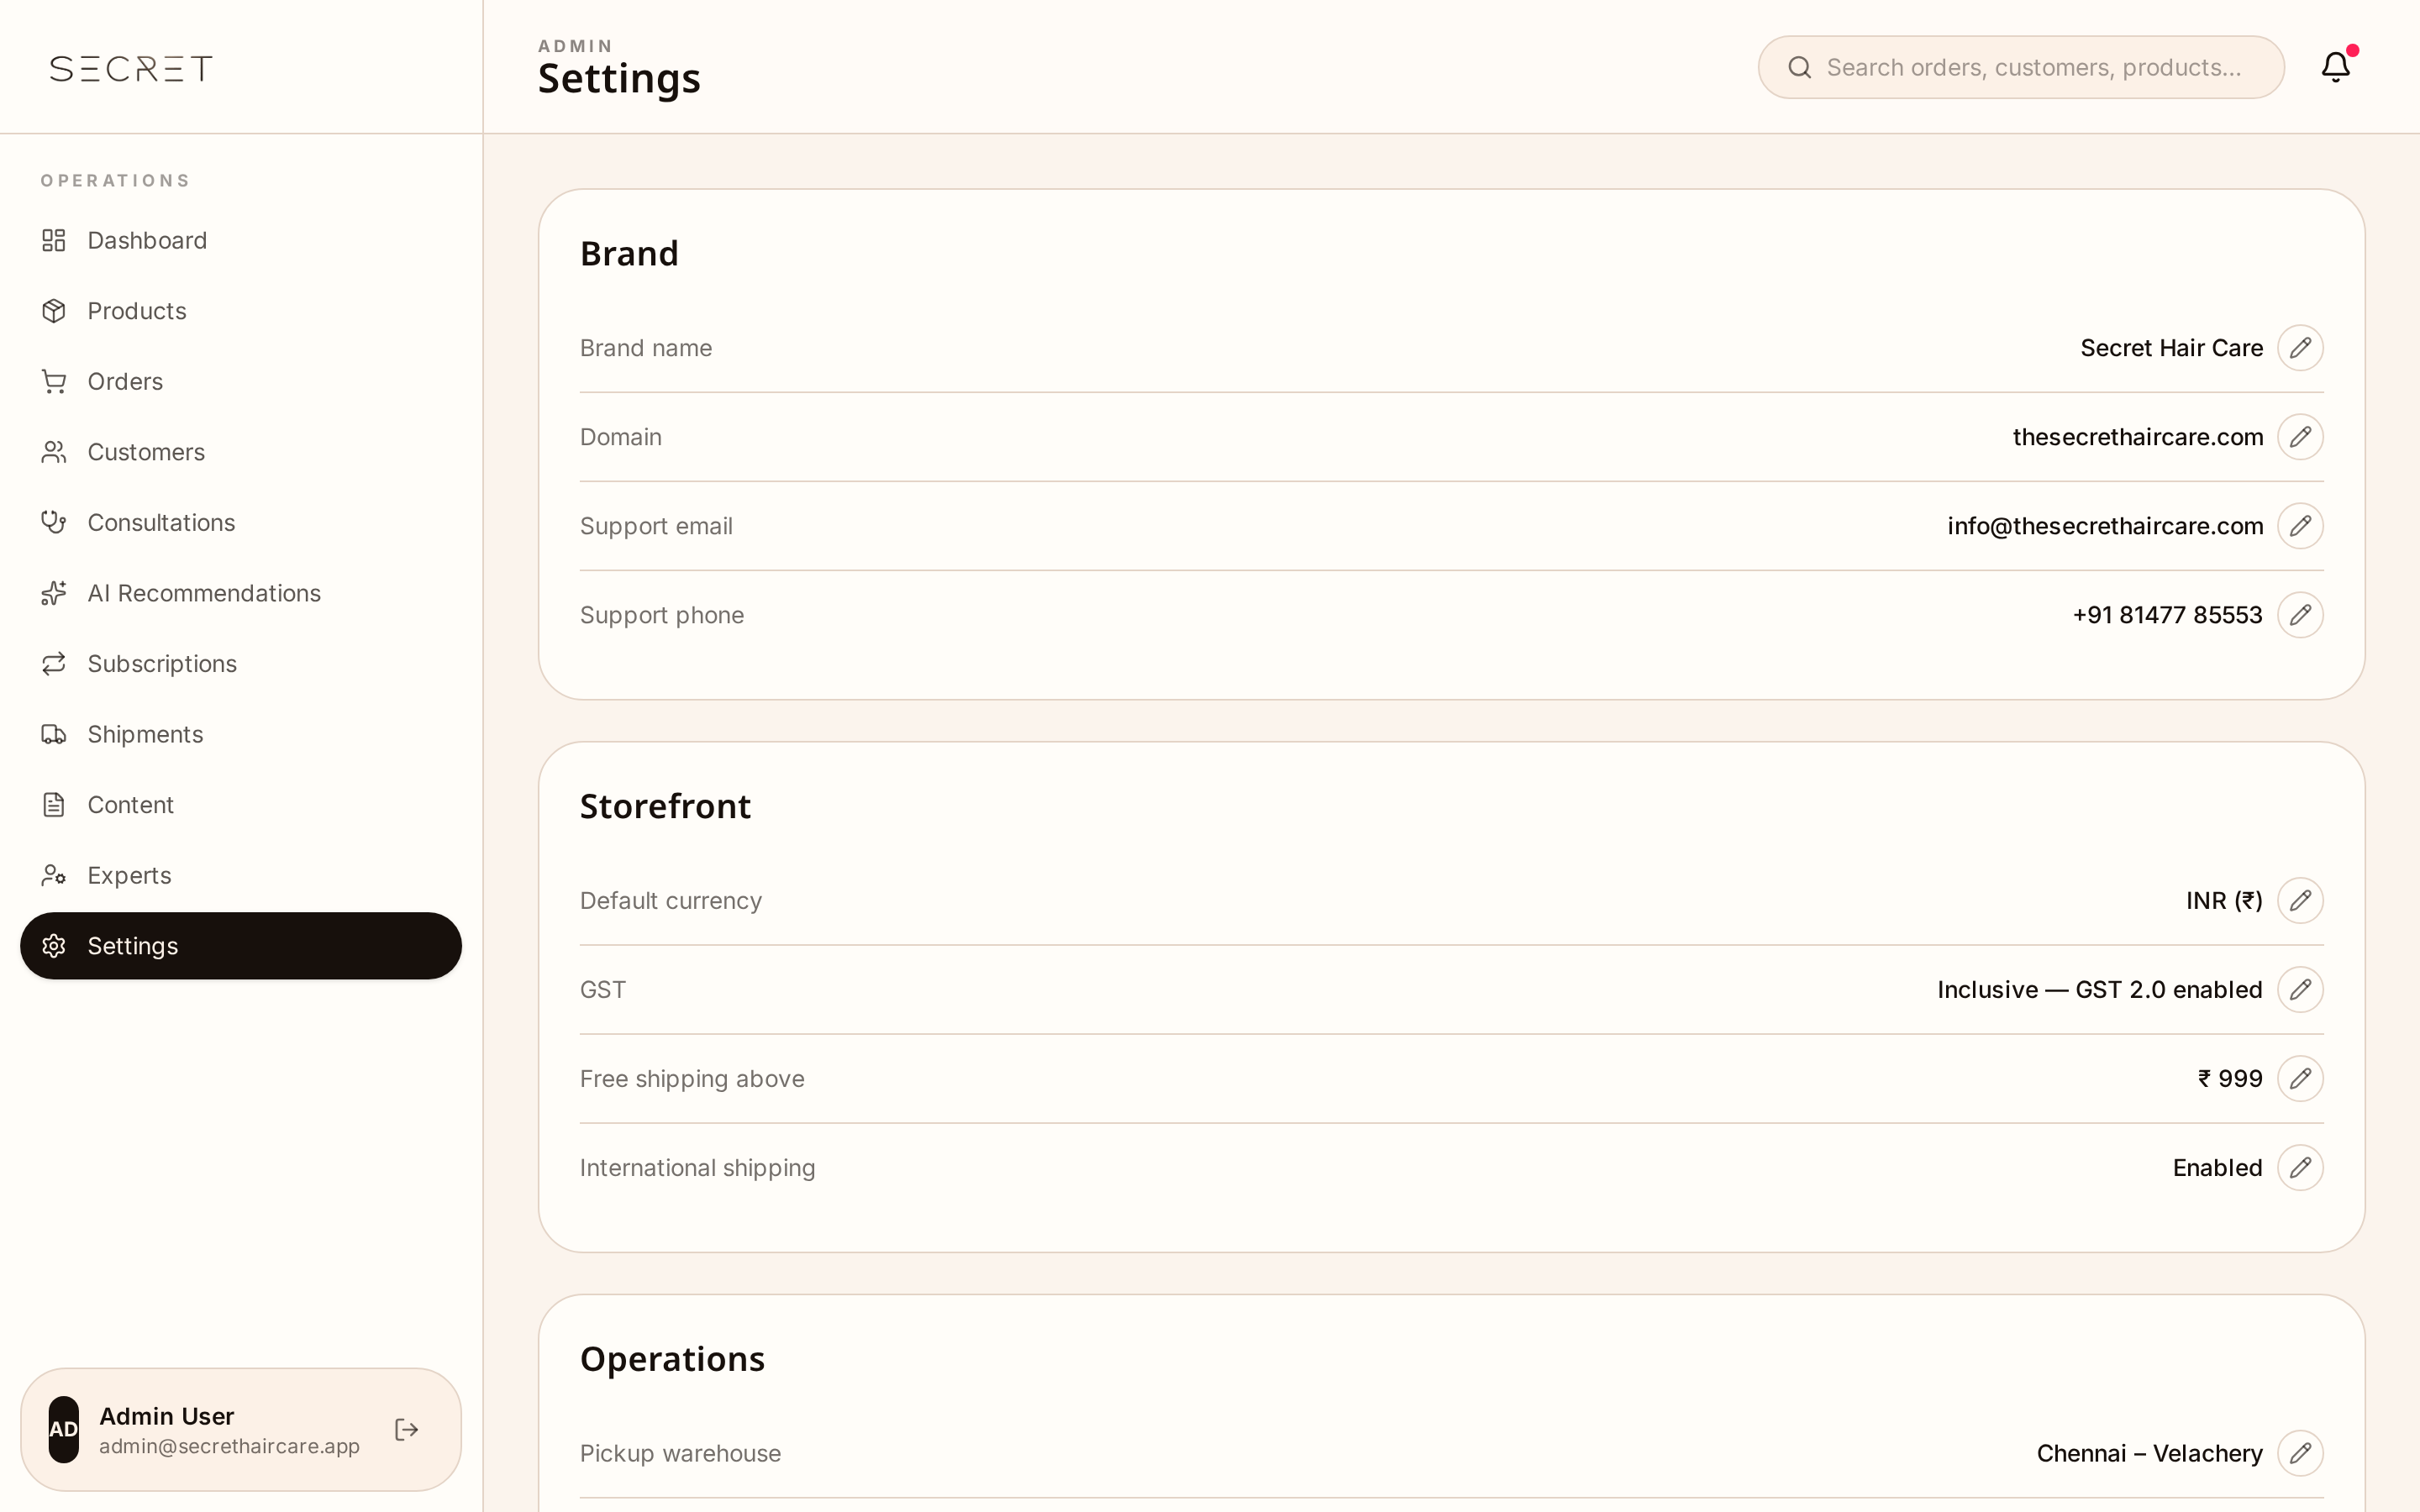Image resolution: width=2420 pixels, height=1512 pixels.
Task: Click the Settings gear icon
Action: tap(54, 945)
